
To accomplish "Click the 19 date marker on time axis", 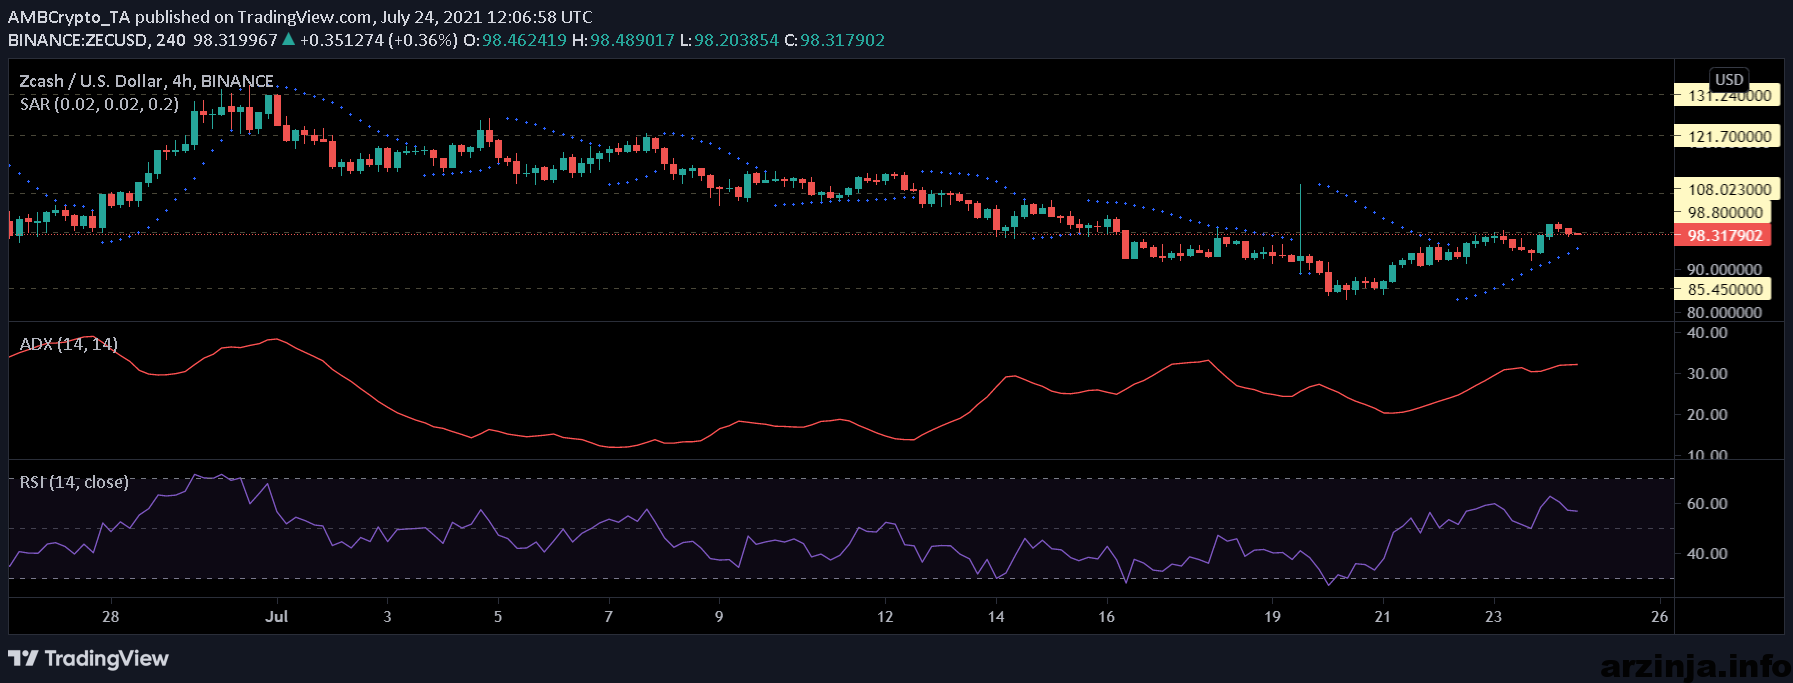I will (x=1272, y=616).
